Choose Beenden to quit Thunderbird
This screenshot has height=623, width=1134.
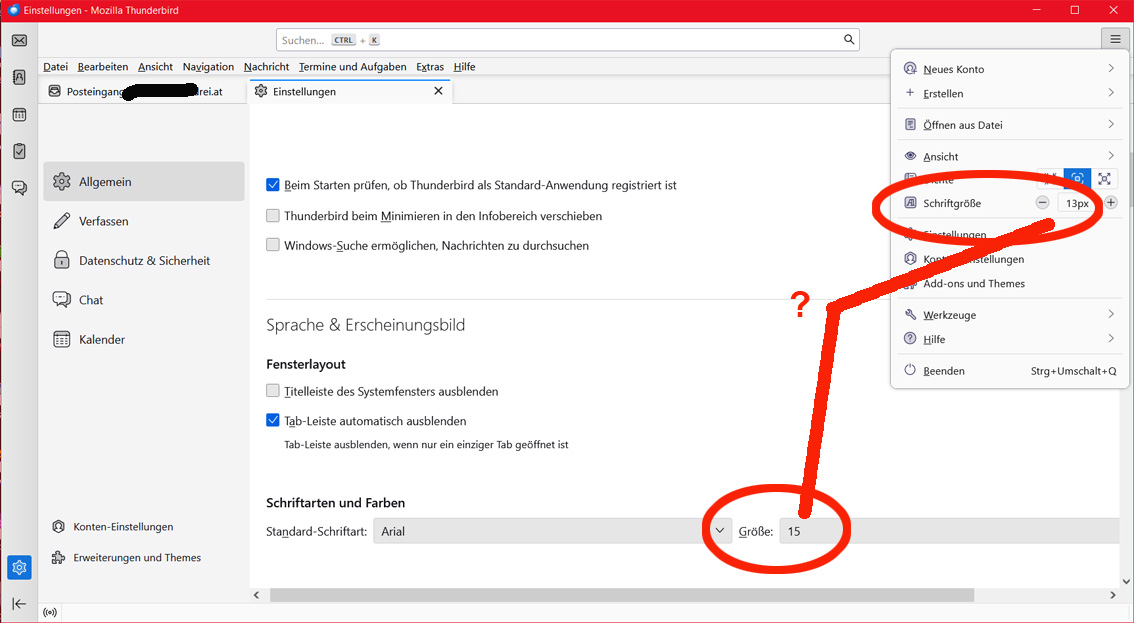coord(1010,370)
